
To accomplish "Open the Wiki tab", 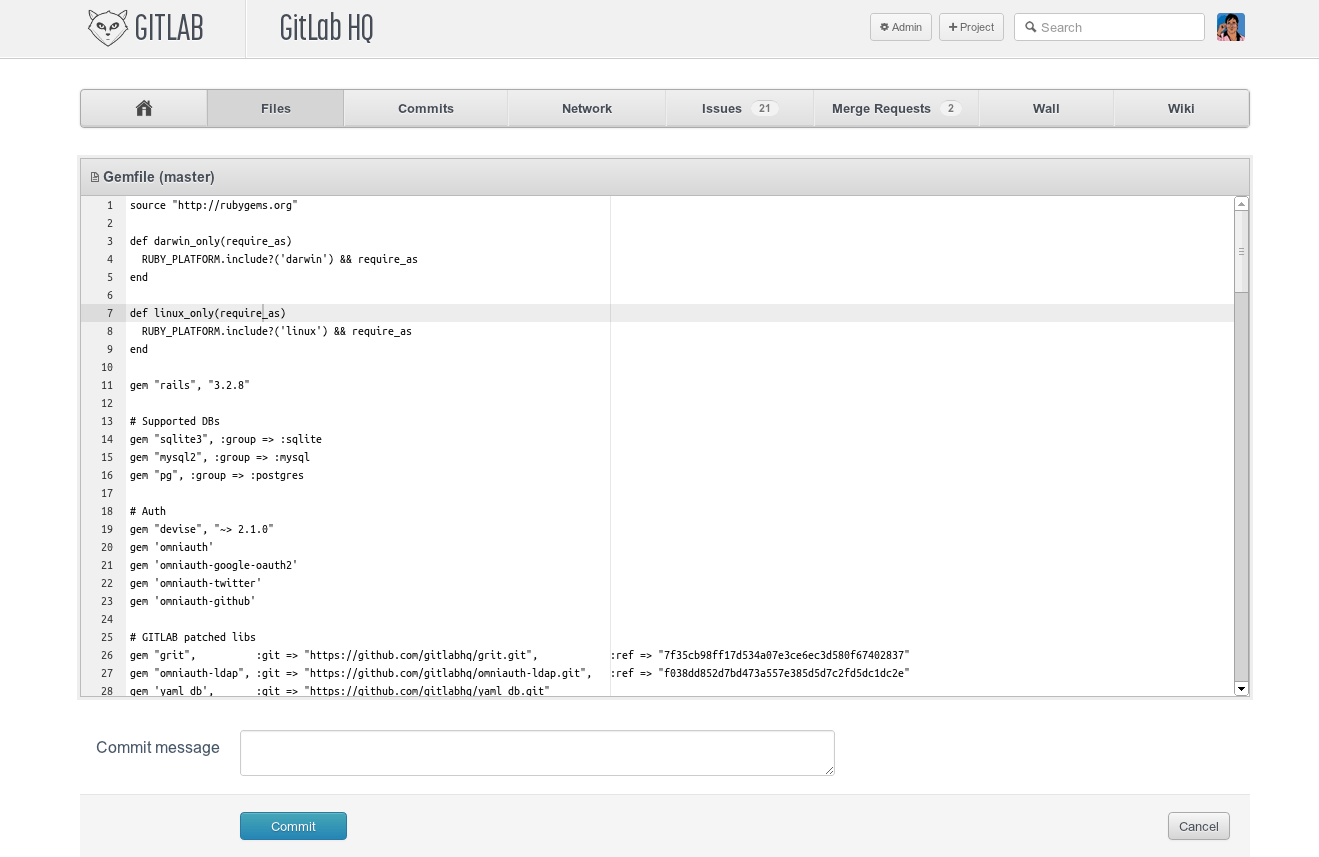I will (1181, 108).
